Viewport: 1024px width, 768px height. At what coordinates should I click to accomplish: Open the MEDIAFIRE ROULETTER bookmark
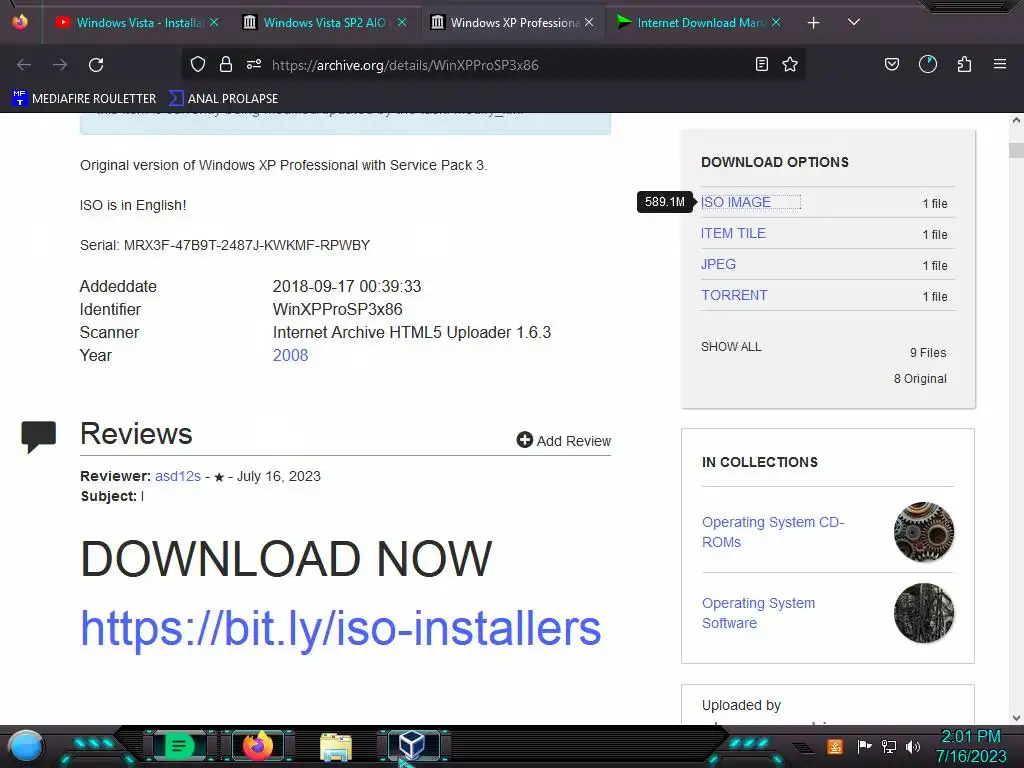[84, 99]
